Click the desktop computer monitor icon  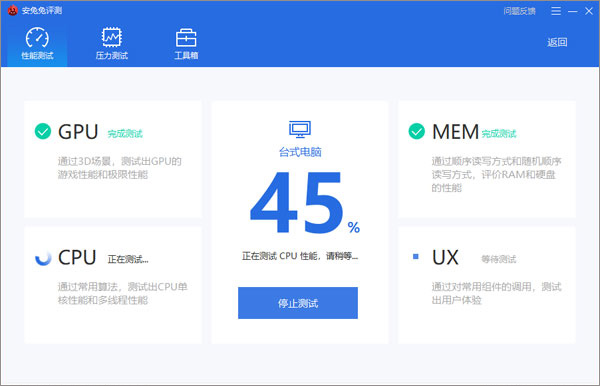pyautogui.click(x=300, y=129)
